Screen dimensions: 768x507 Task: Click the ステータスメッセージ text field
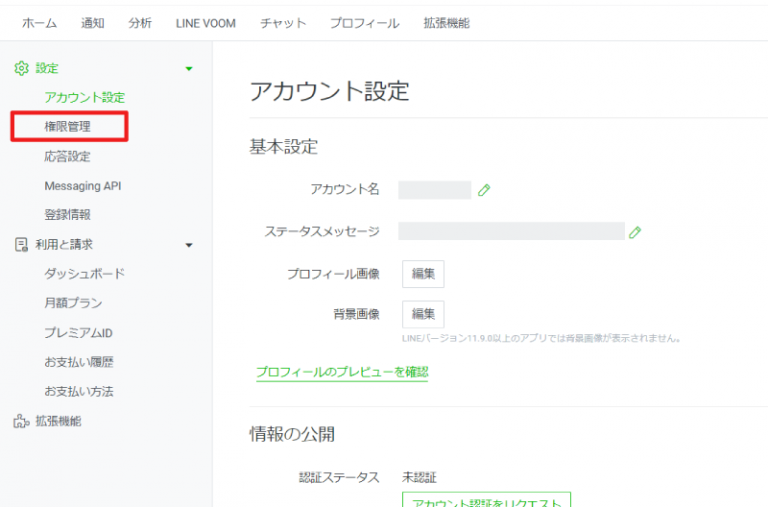pos(511,232)
